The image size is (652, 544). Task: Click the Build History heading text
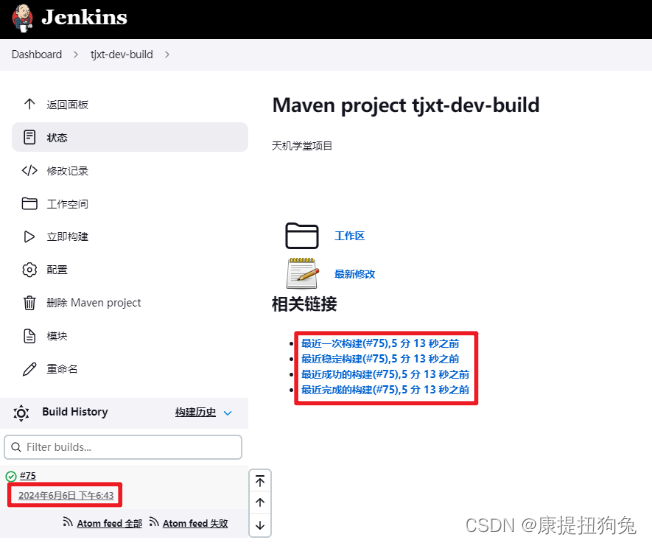pos(75,412)
